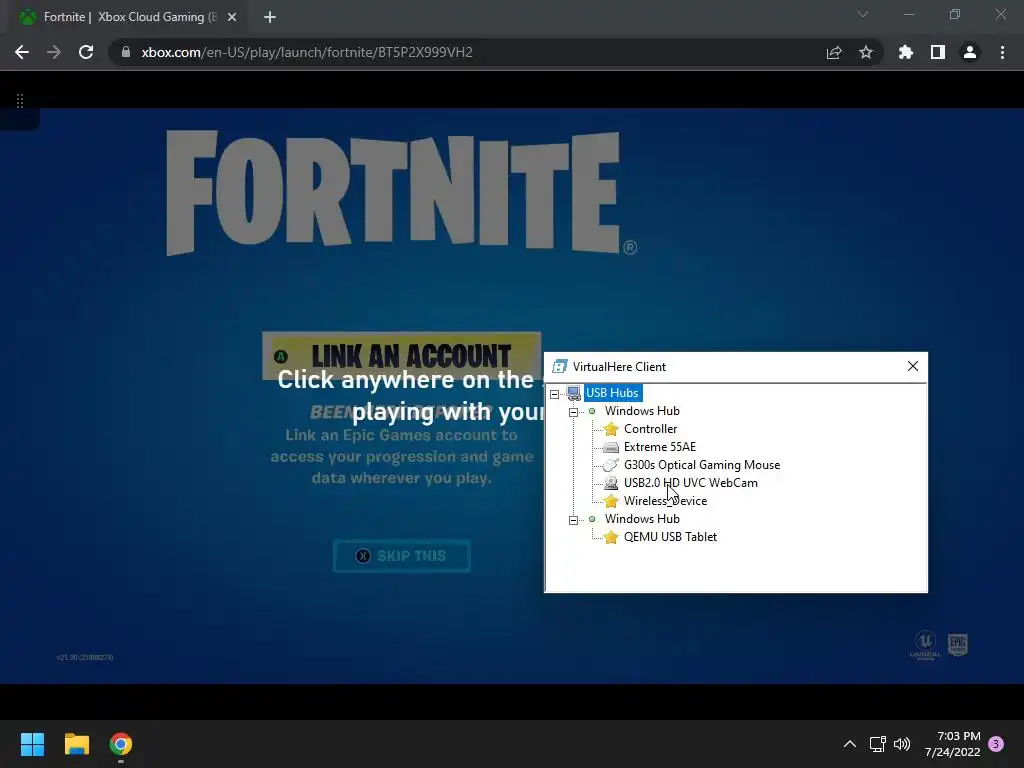This screenshot has height=768, width=1024.
Task: Select the Controller device
Action: tap(650, 429)
